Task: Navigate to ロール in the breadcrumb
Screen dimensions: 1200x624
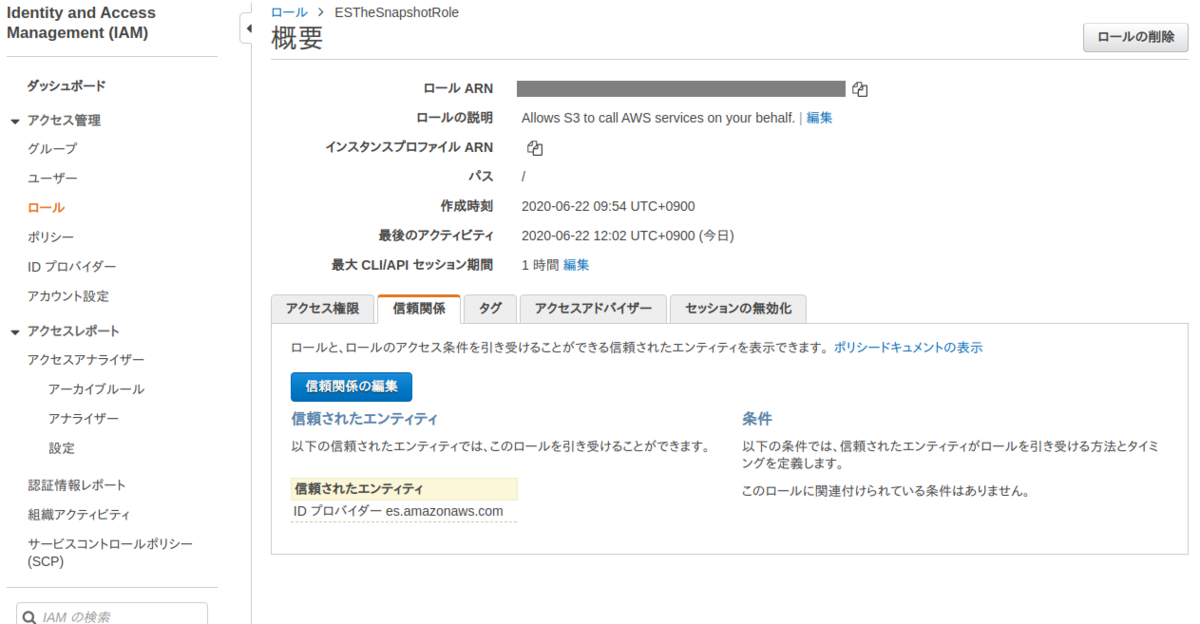Action: (289, 12)
